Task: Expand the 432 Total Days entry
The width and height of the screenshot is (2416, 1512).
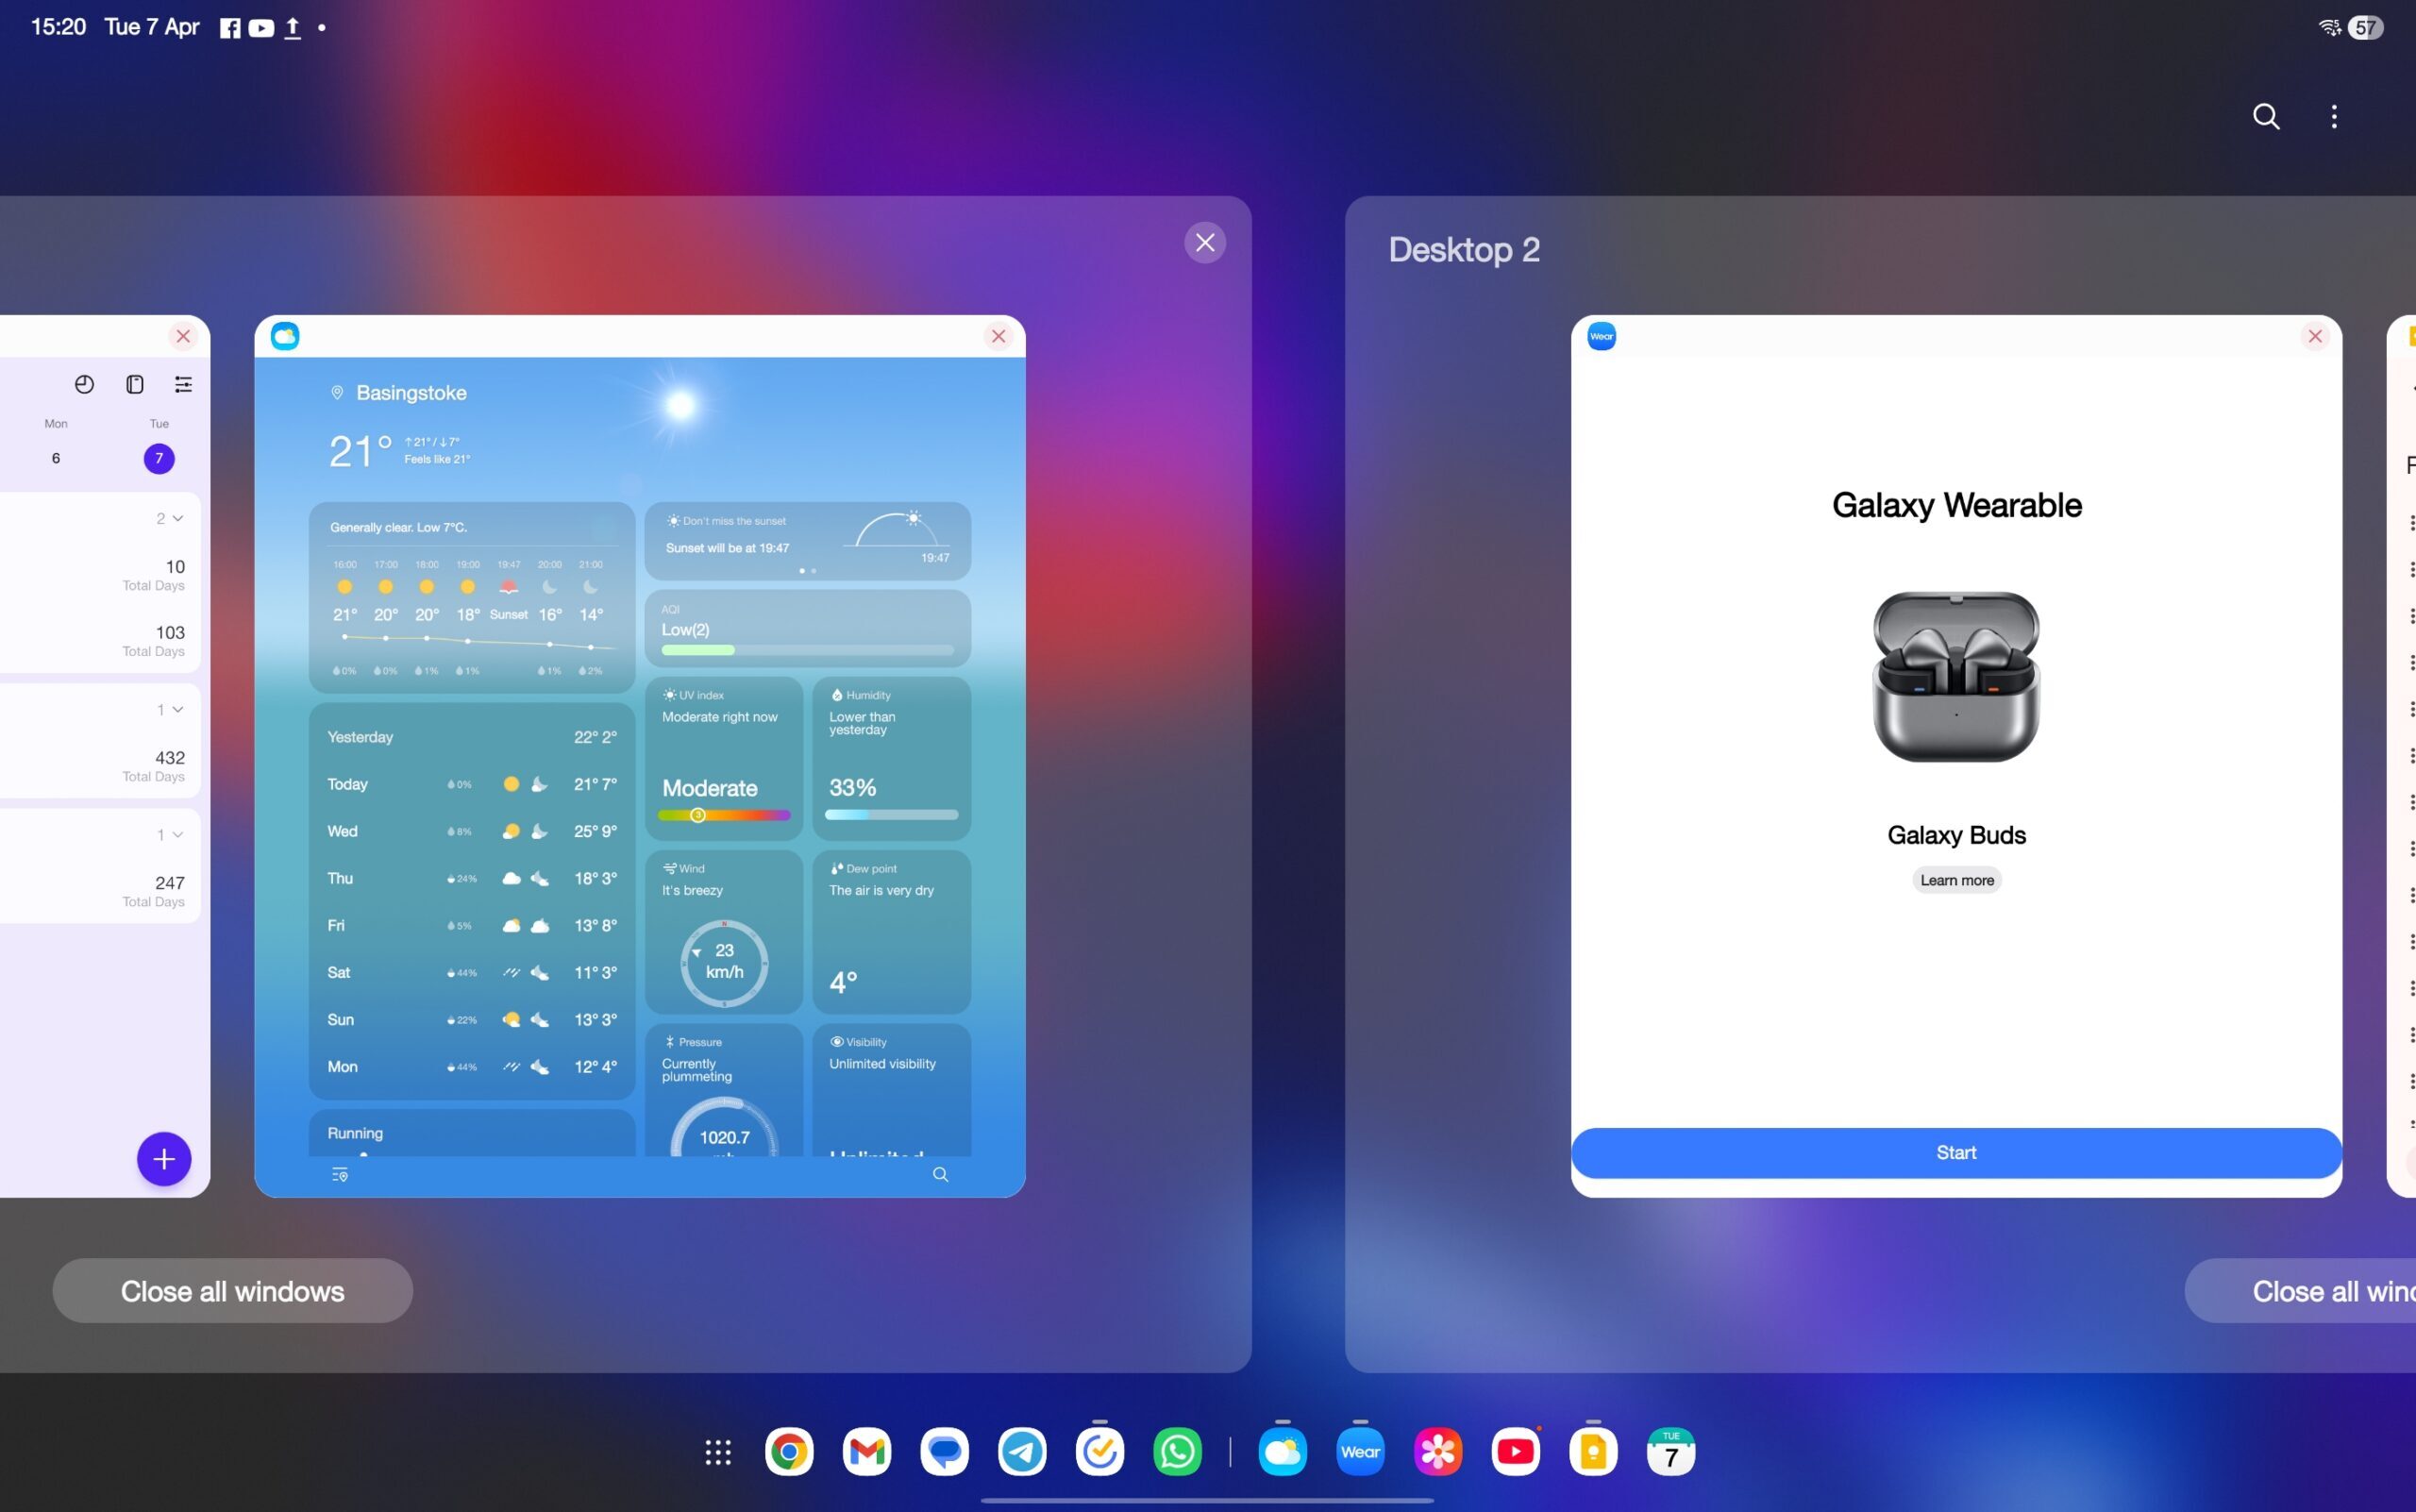Action: tap(170, 709)
